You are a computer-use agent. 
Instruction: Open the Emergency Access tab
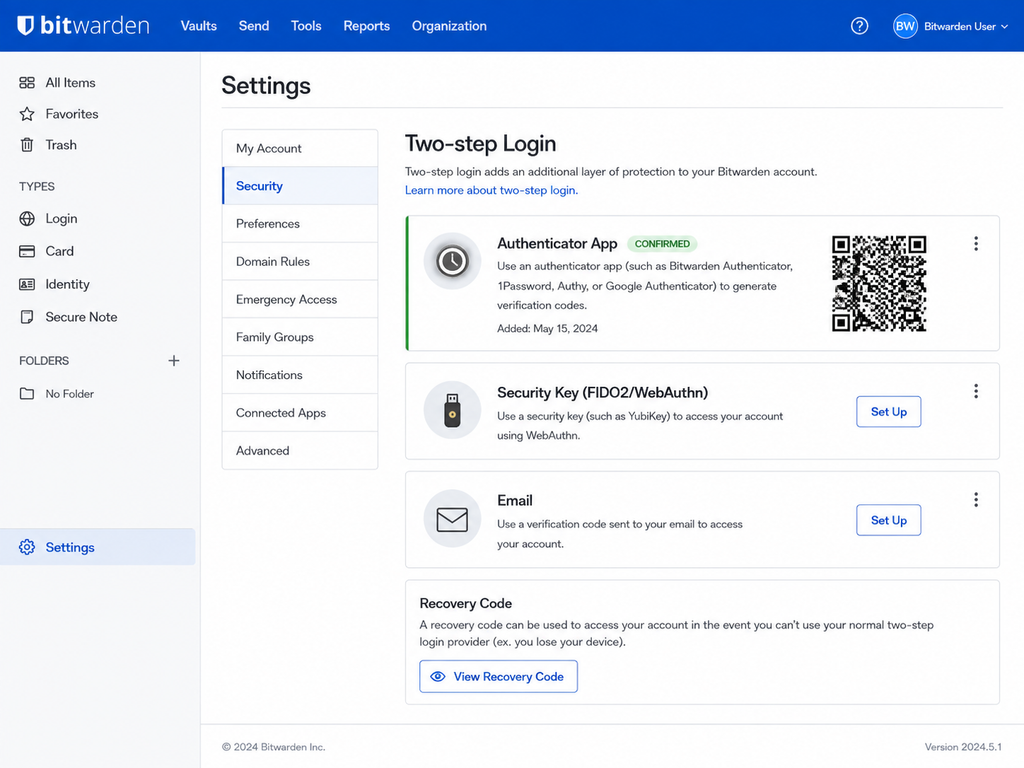click(300, 300)
